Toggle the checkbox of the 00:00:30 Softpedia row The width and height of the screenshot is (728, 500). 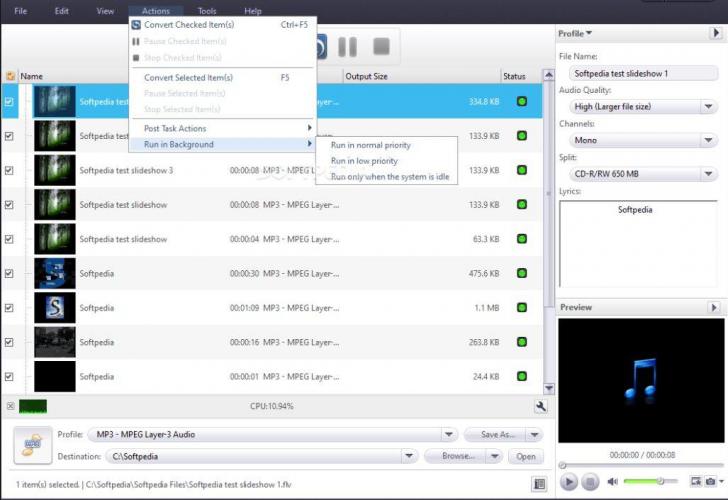pyautogui.click(x=9, y=273)
